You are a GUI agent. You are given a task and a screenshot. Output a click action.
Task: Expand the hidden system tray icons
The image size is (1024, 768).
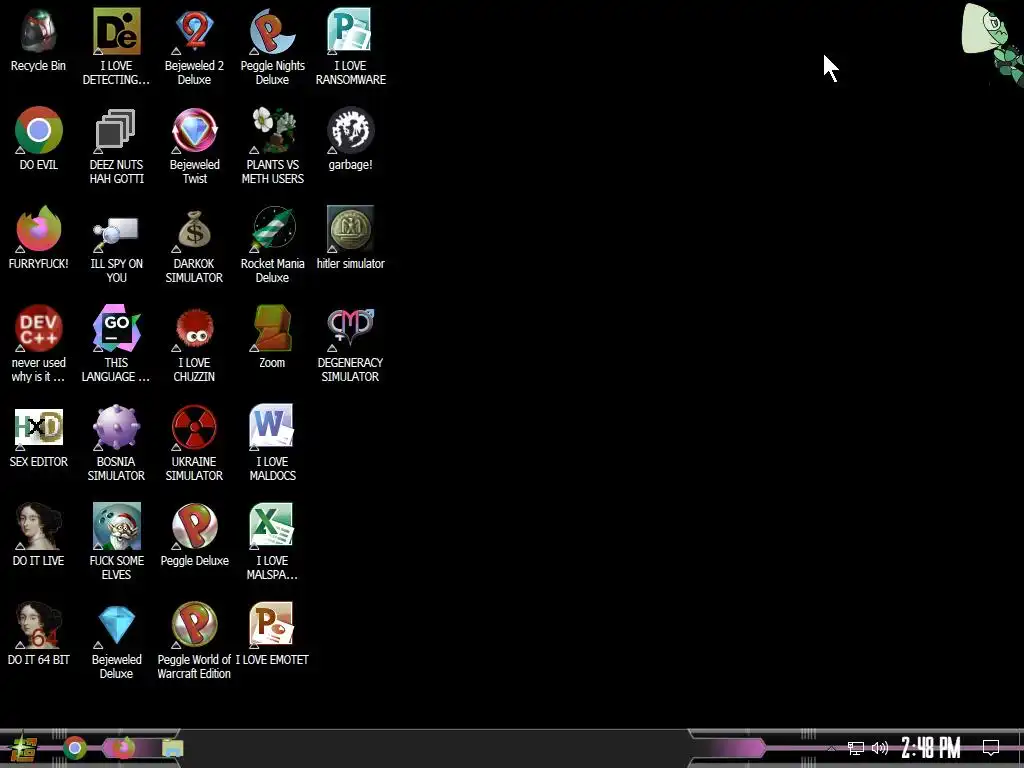(x=831, y=748)
